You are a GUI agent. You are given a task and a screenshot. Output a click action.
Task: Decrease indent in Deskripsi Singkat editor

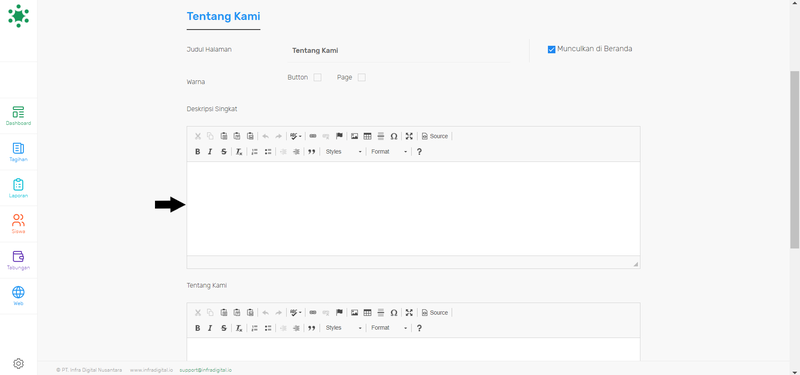[x=283, y=152]
